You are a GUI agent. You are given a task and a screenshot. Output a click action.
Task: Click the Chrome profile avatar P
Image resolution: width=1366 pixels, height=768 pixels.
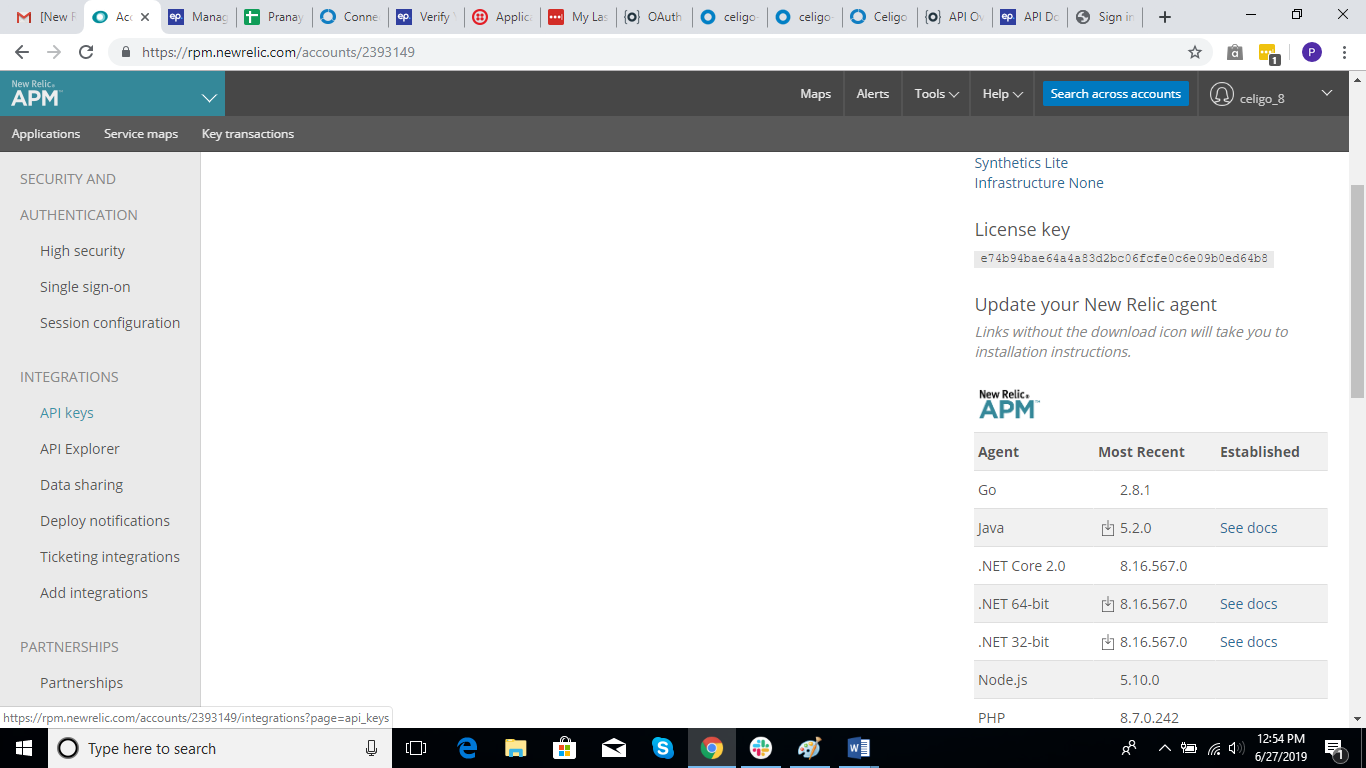click(1311, 52)
